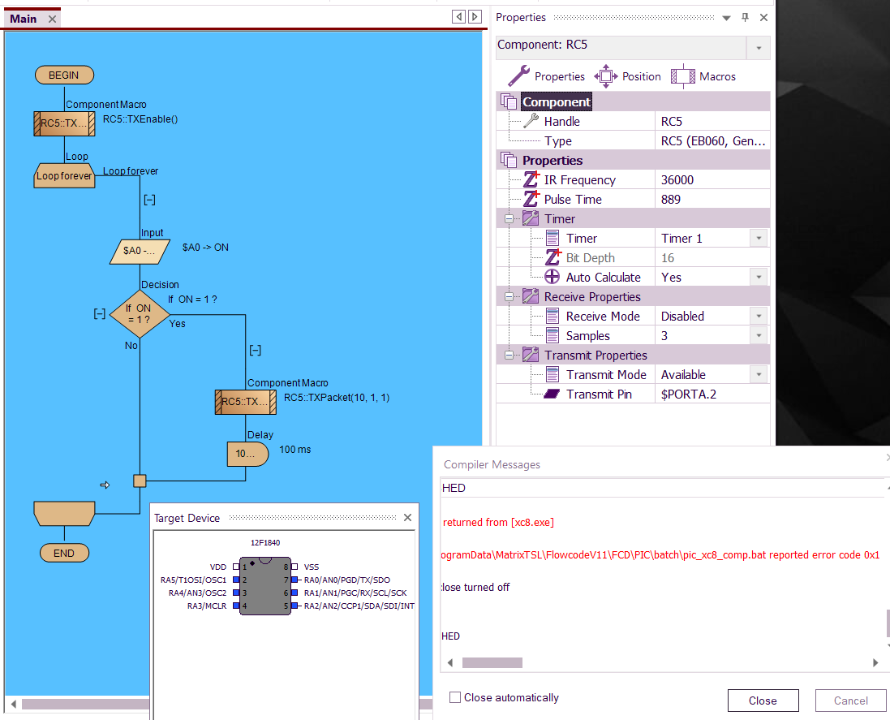Close the Main tab
This screenshot has height=720, width=890.
pos(52,19)
